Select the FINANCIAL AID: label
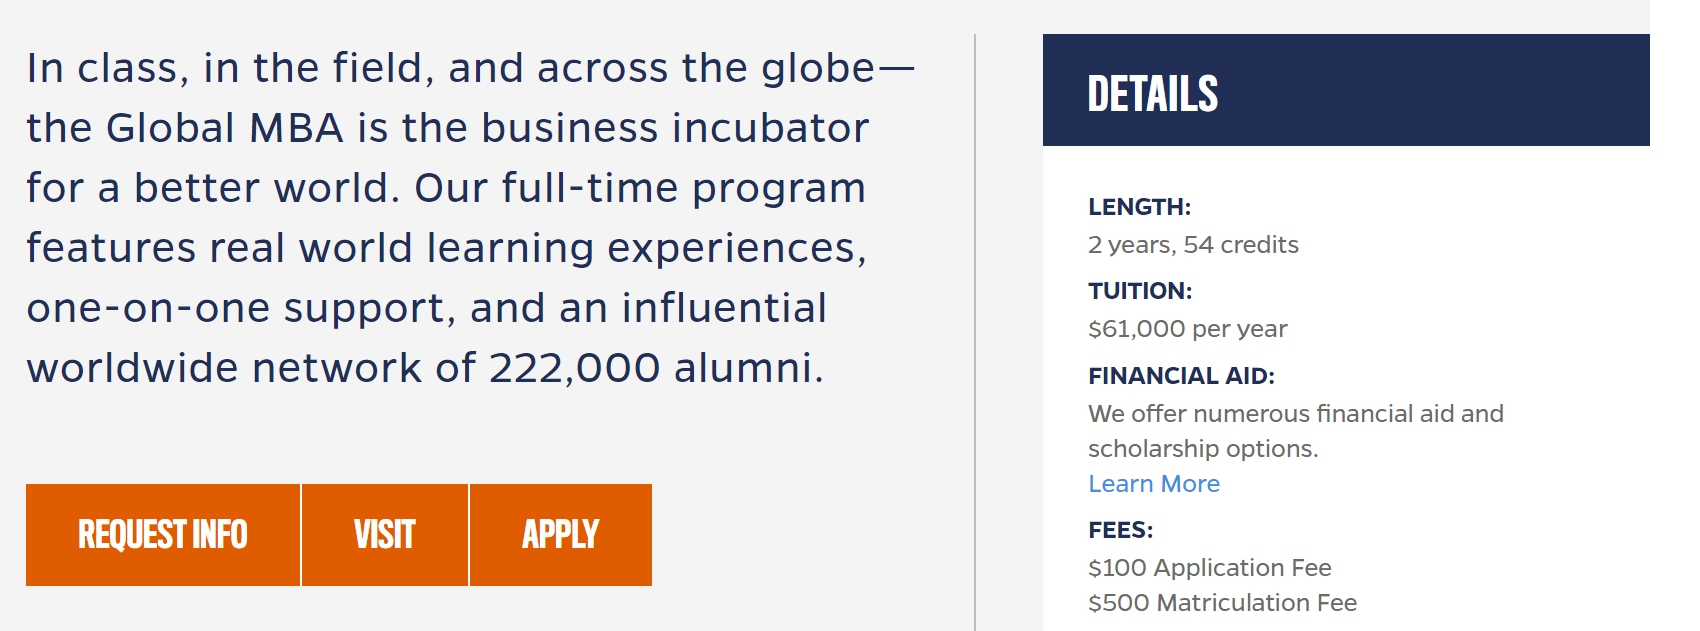This screenshot has width=1700, height=631. (1181, 376)
